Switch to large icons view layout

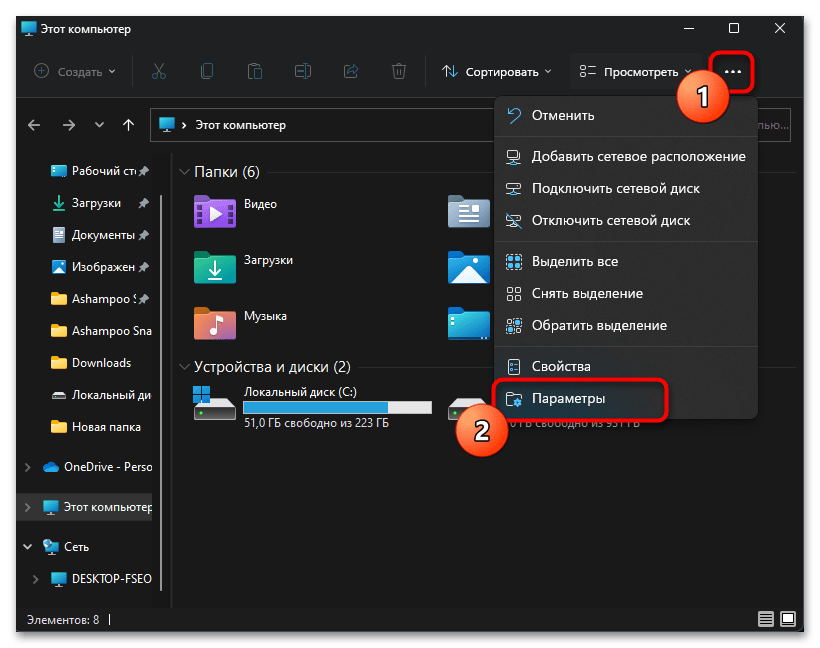tap(788, 619)
